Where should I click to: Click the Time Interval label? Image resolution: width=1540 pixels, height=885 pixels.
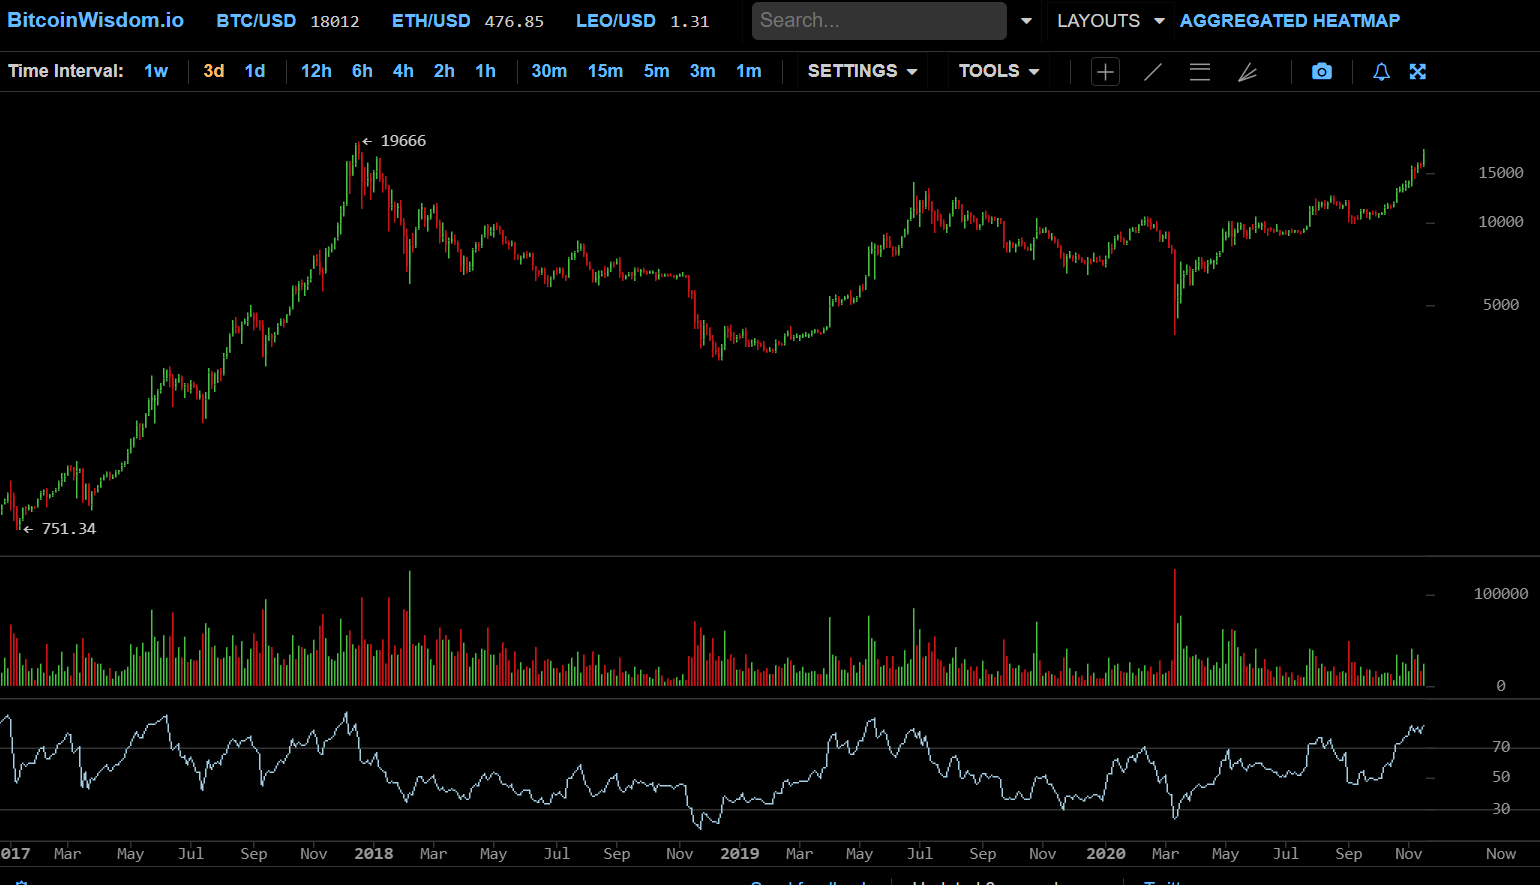(66, 71)
